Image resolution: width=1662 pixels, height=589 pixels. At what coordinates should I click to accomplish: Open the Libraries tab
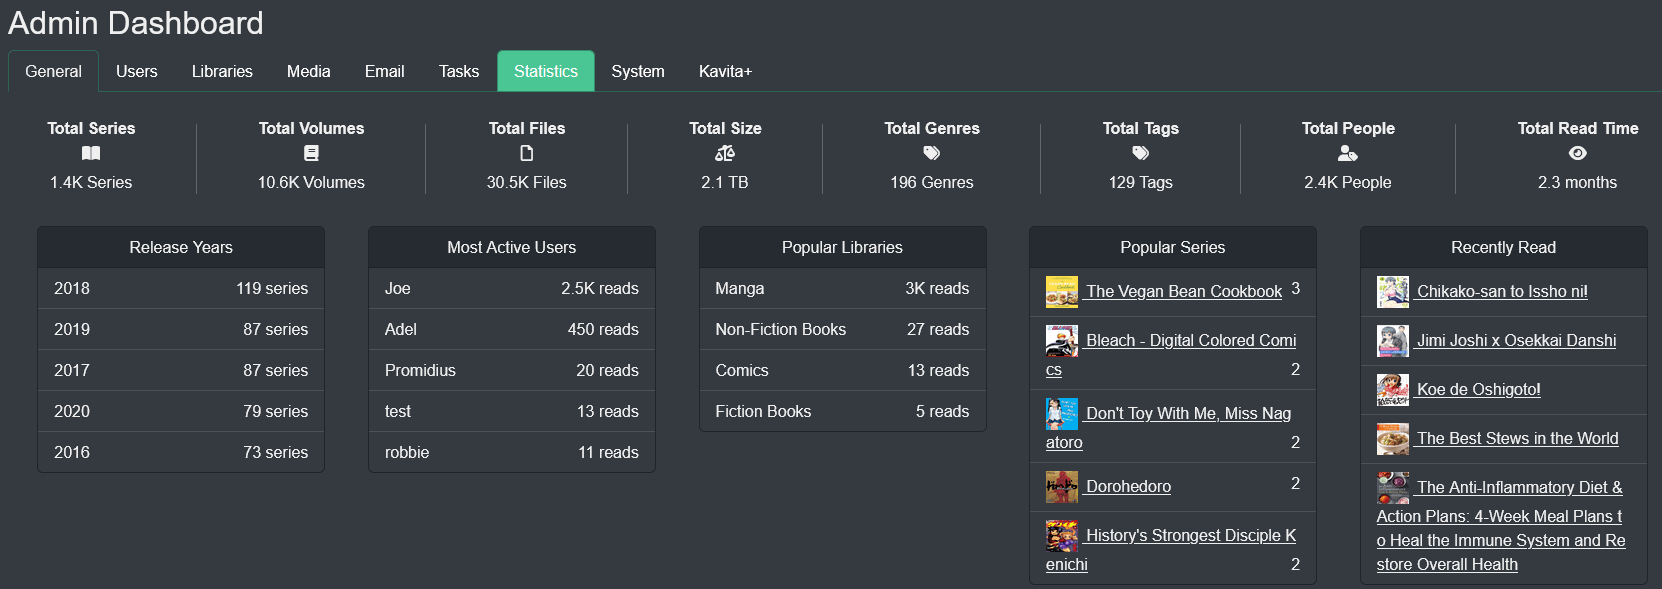pos(222,71)
